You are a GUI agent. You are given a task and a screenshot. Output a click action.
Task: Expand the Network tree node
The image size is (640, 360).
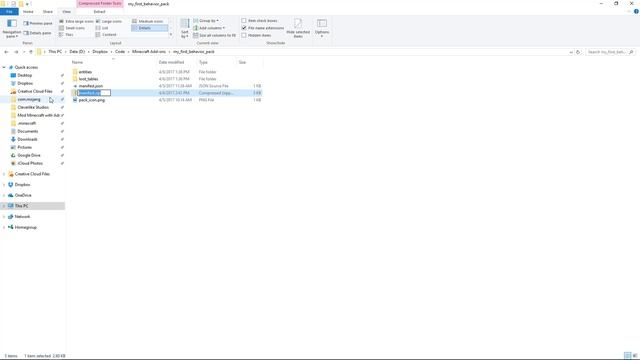click(x=4, y=217)
